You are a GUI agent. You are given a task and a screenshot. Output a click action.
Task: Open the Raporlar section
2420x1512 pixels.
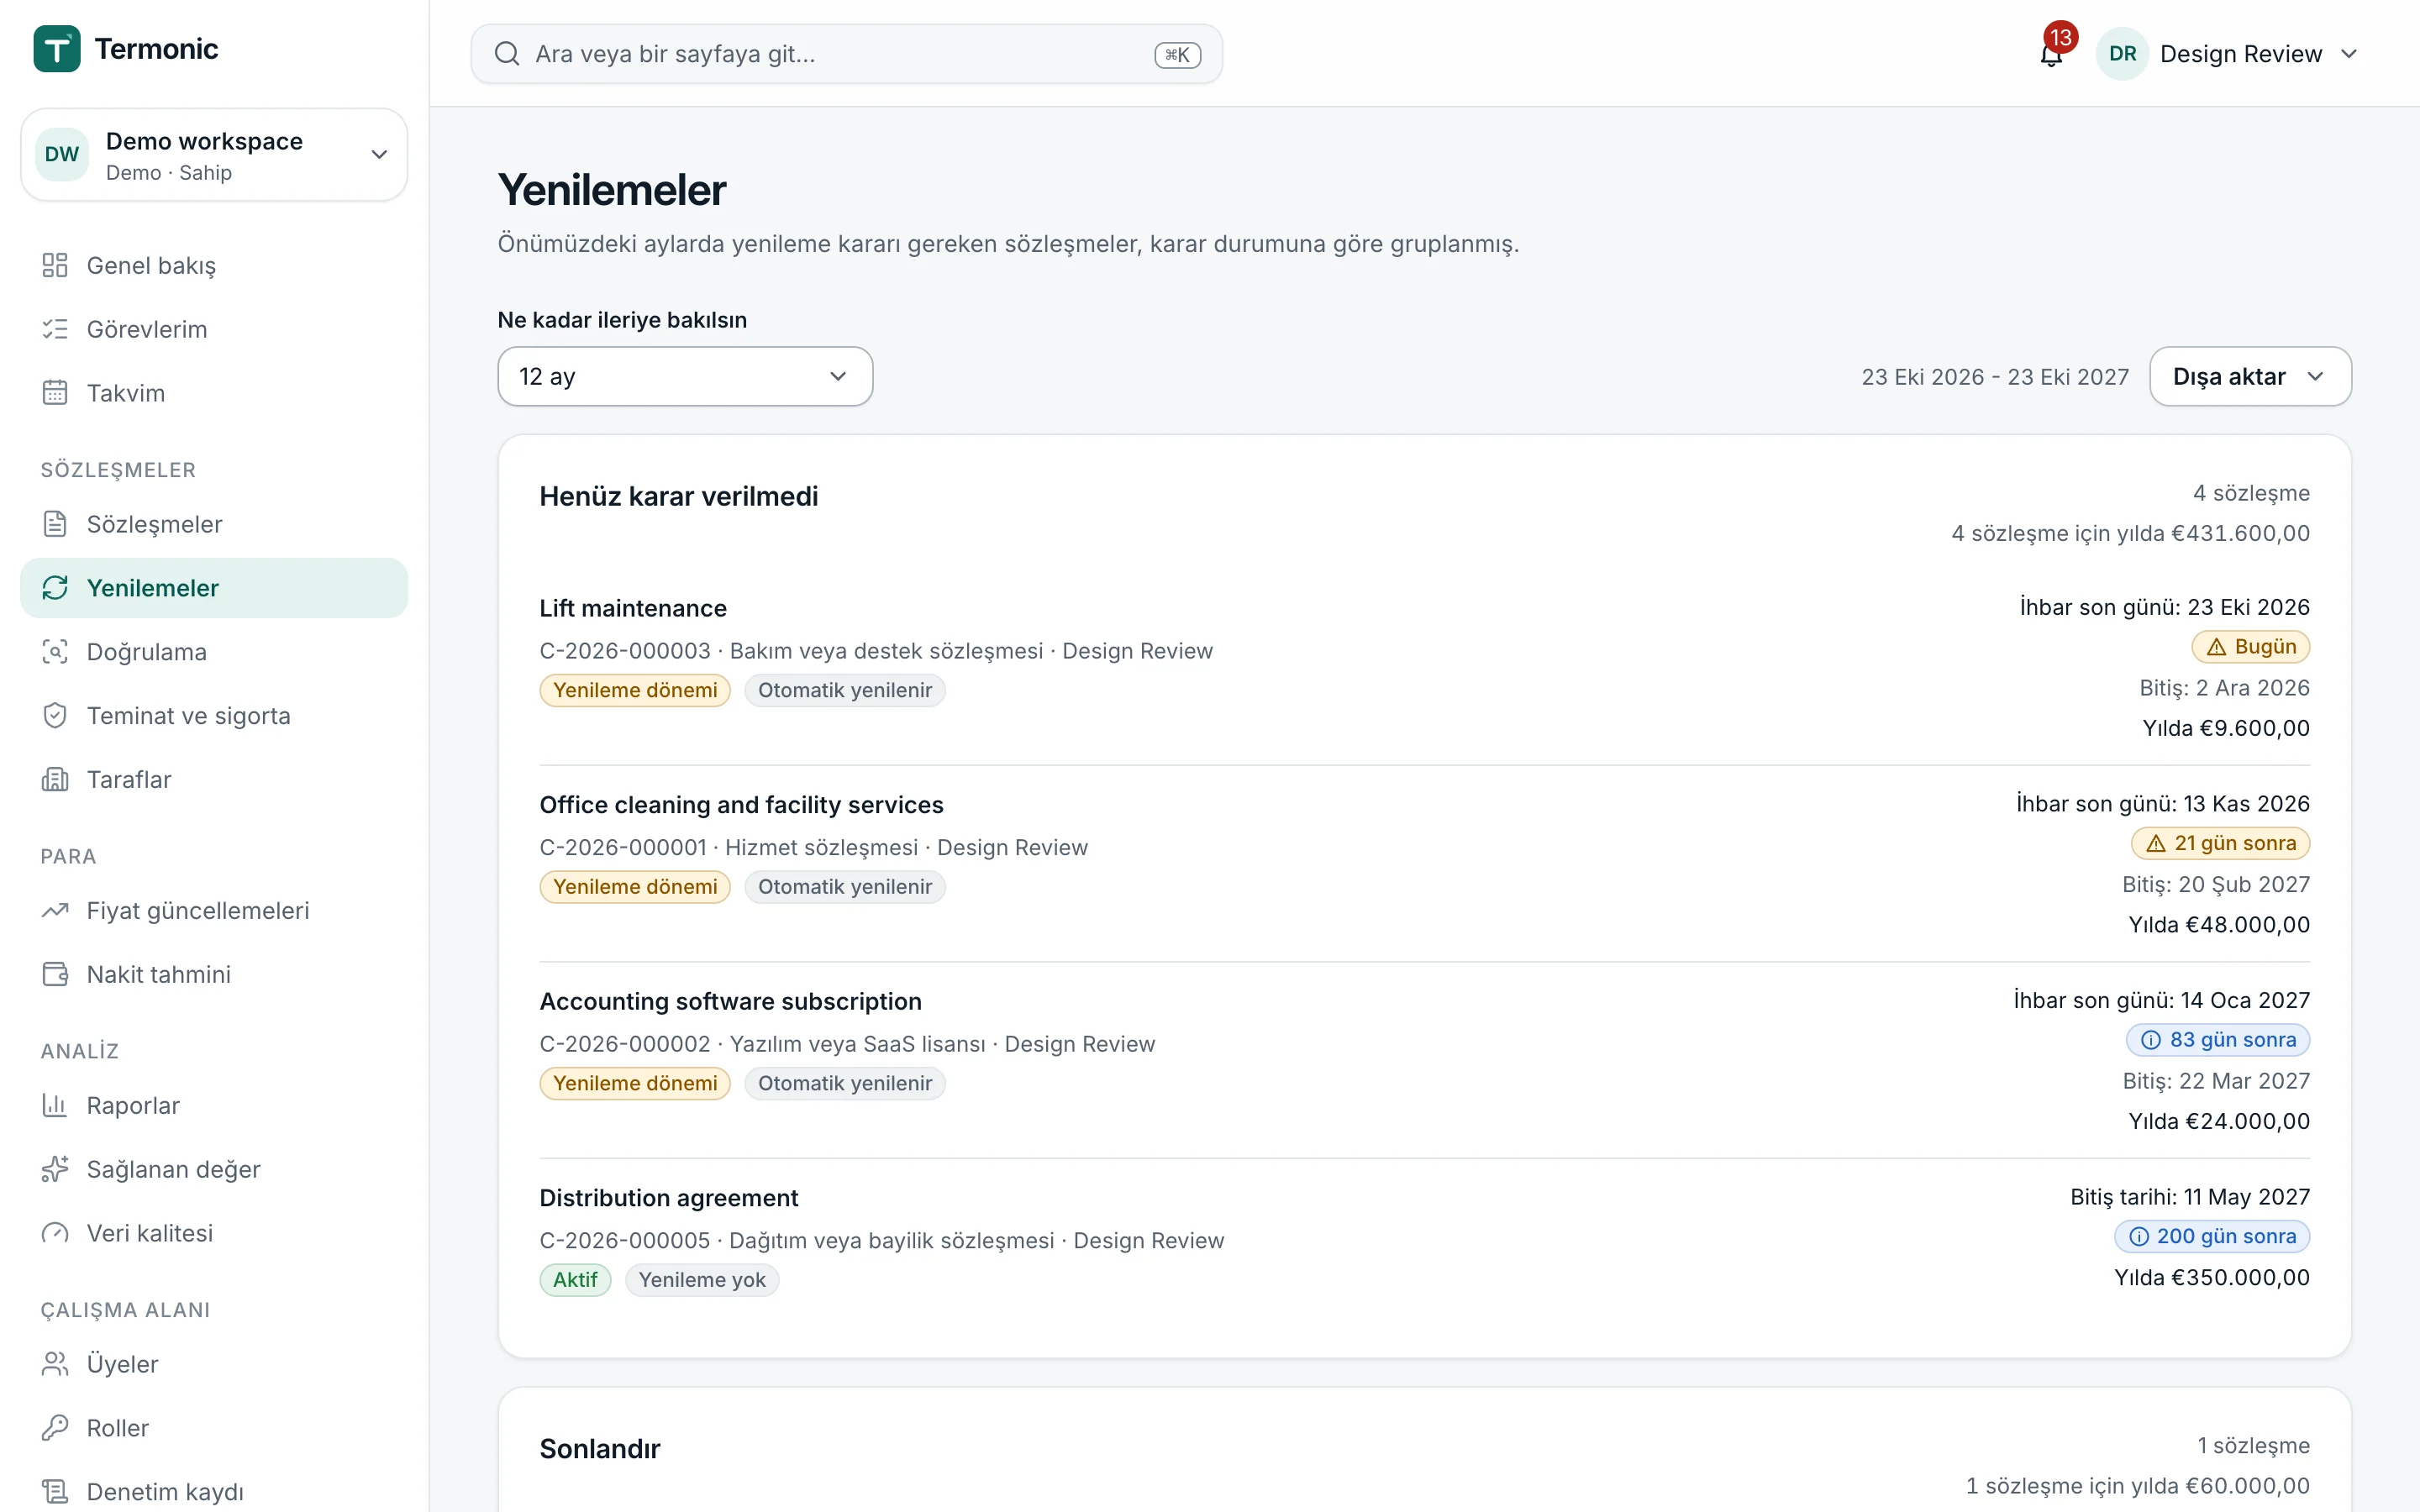click(x=214, y=1106)
